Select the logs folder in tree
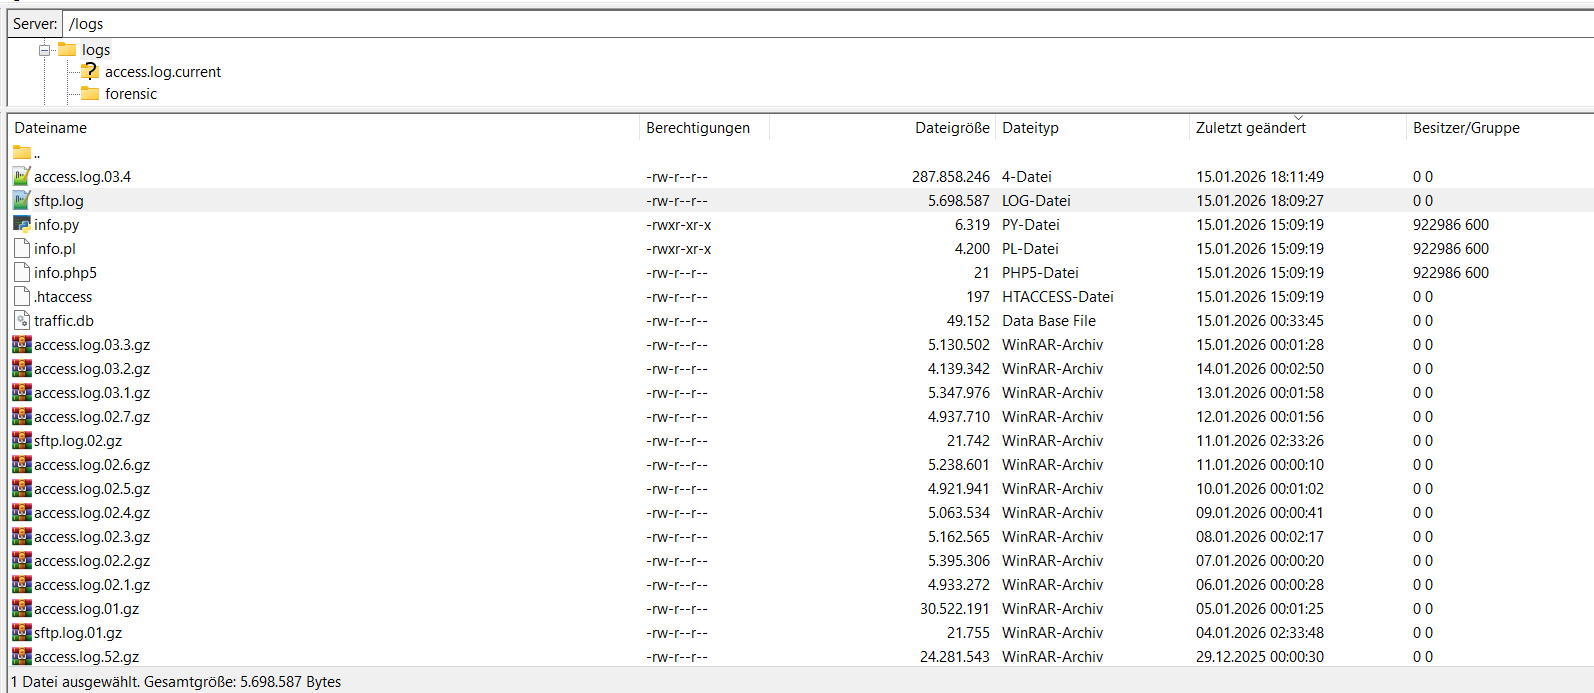Screen dimensions: 1594x693 [96, 50]
